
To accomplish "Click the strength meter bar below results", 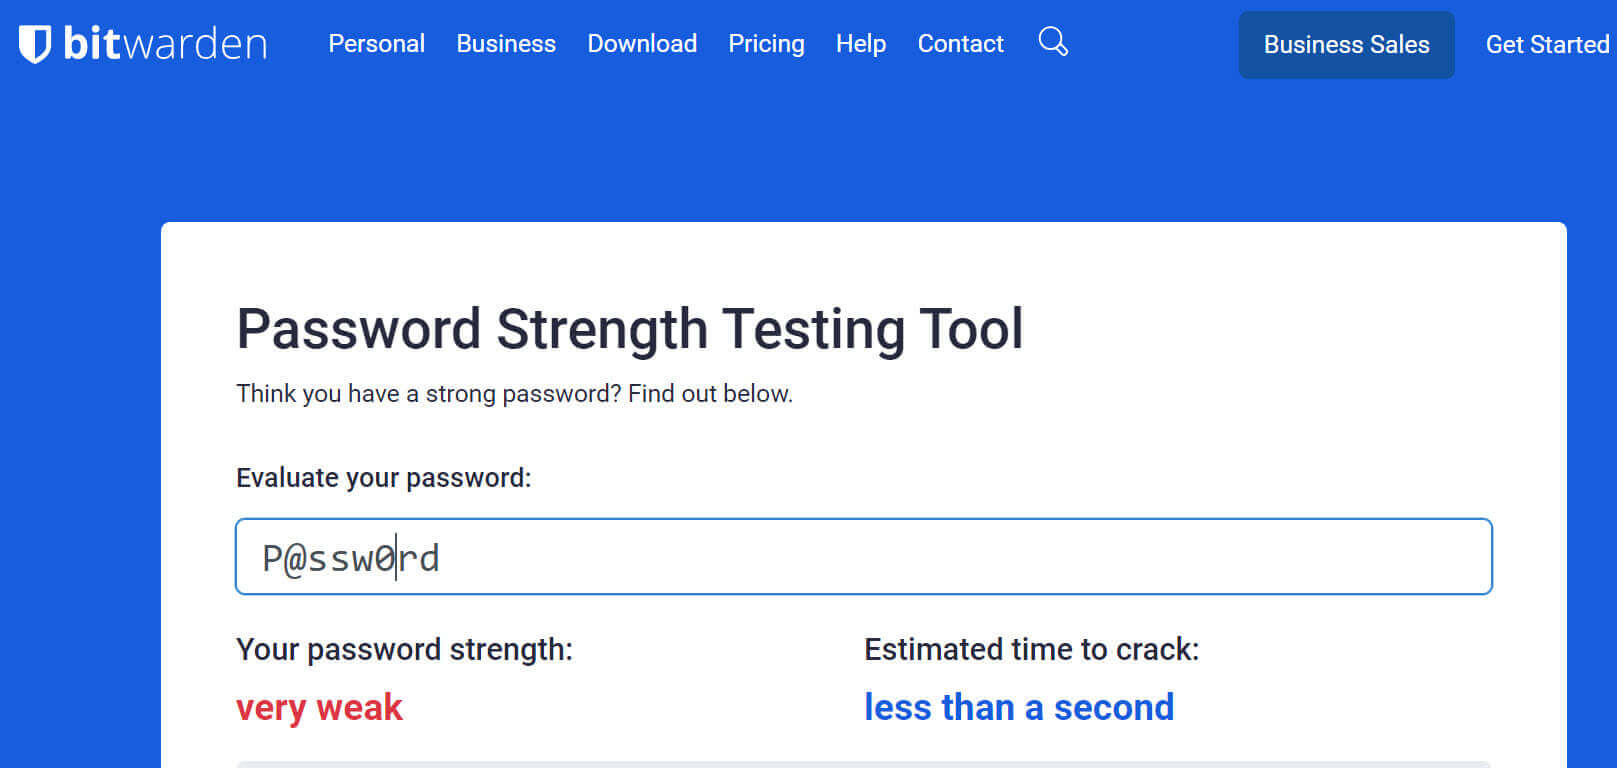I will 864,764.
